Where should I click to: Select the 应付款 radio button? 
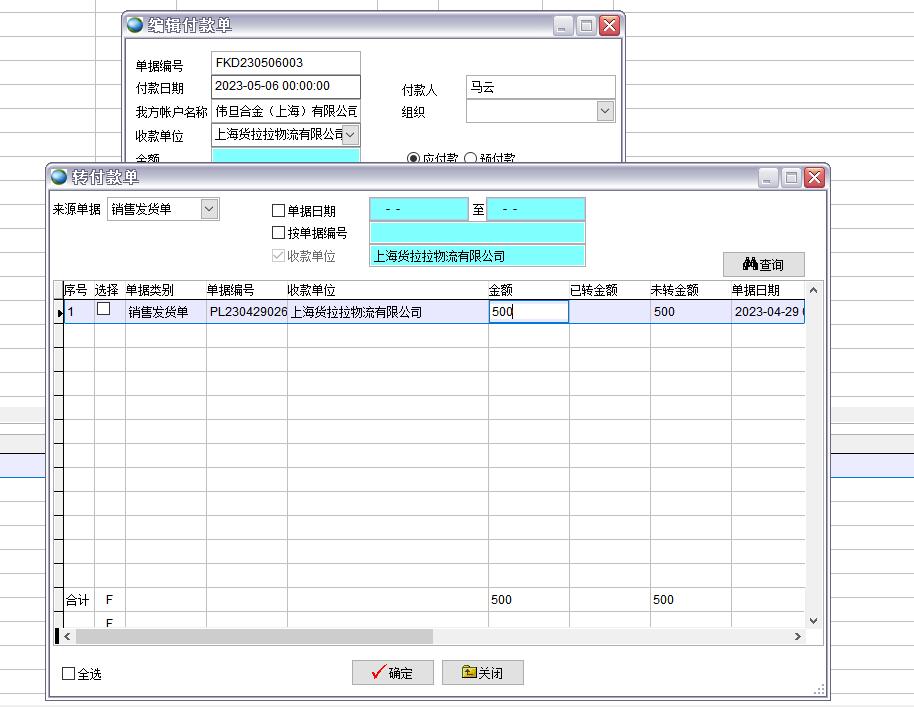(413, 158)
